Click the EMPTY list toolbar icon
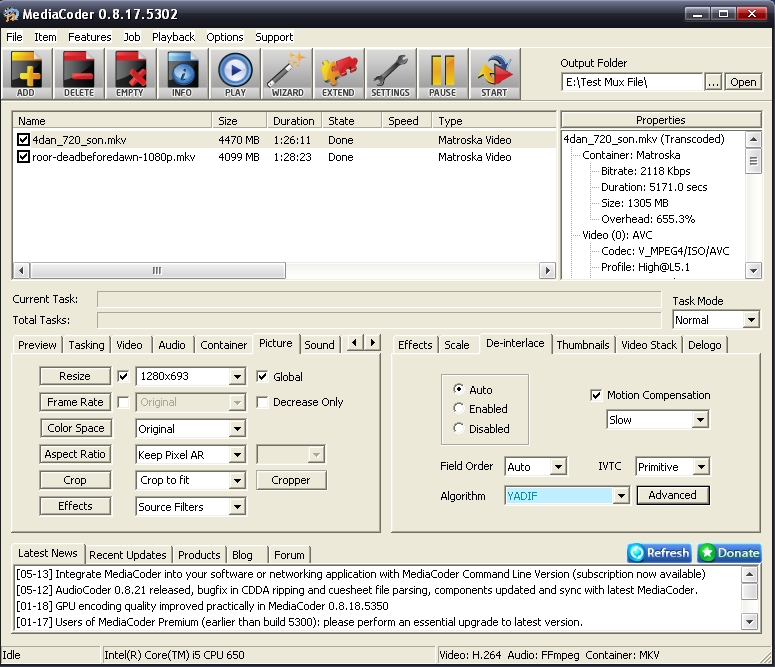The height and width of the screenshot is (667, 775). coord(130,74)
